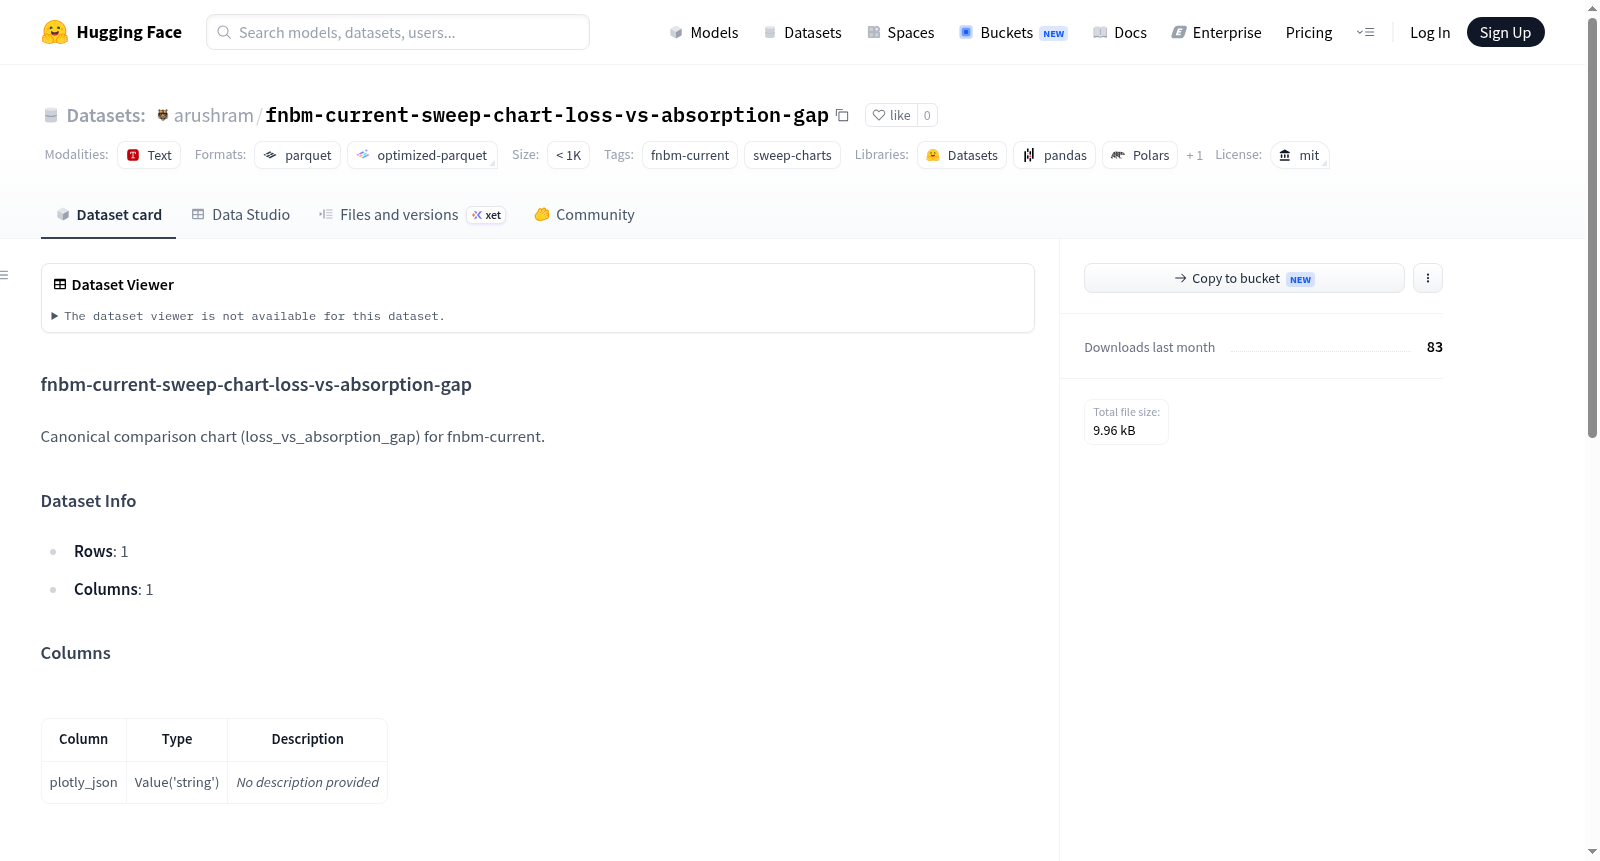Click the Text modality tag
This screenshot has height=861, width=1600.
(x=149, y=155)
